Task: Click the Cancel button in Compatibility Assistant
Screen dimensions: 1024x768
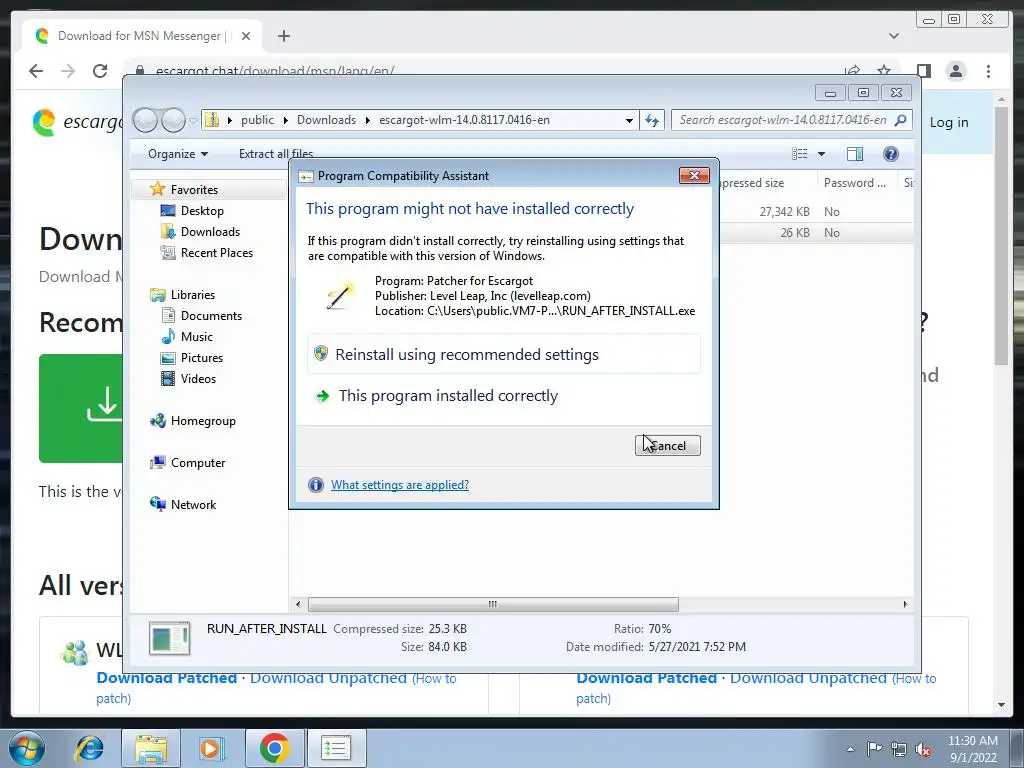Action: click(x=667, y=445)
